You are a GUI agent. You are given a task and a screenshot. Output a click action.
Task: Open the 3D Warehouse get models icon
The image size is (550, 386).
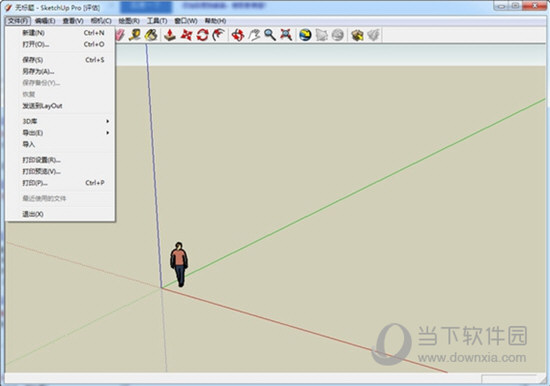pos(357,35)
